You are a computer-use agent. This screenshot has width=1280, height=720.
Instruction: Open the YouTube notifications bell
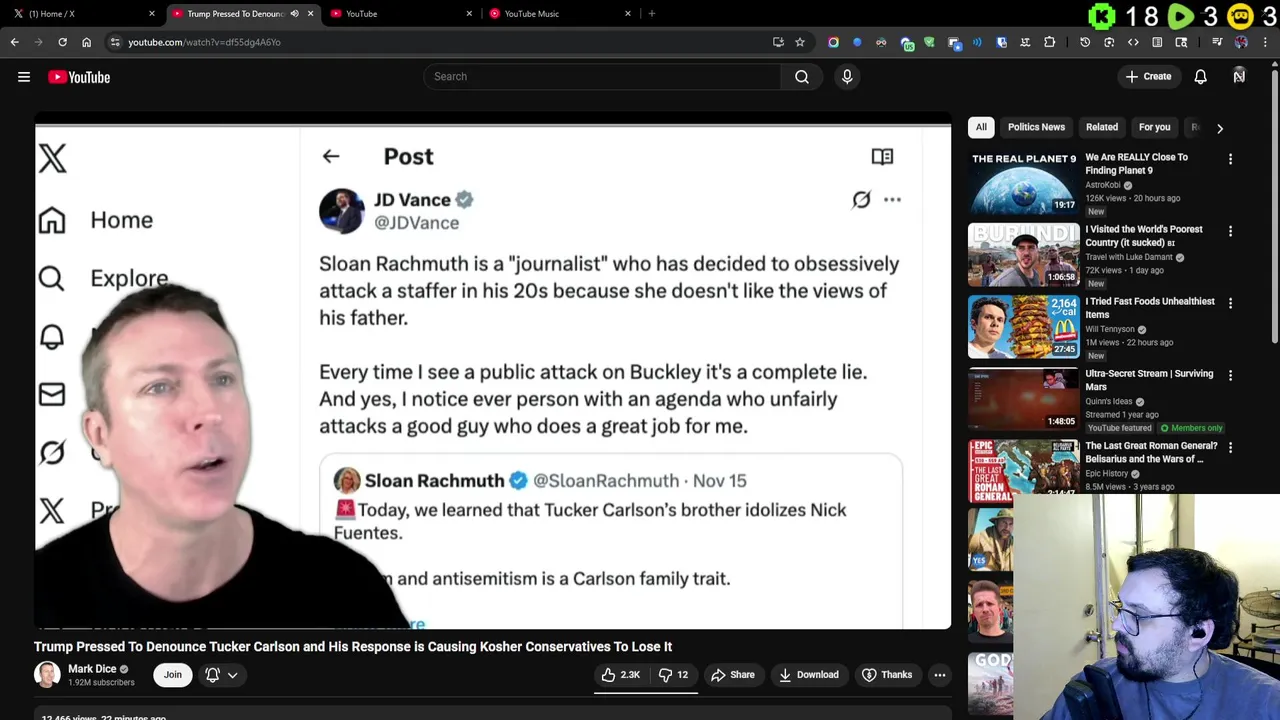tap(1201, 77)
